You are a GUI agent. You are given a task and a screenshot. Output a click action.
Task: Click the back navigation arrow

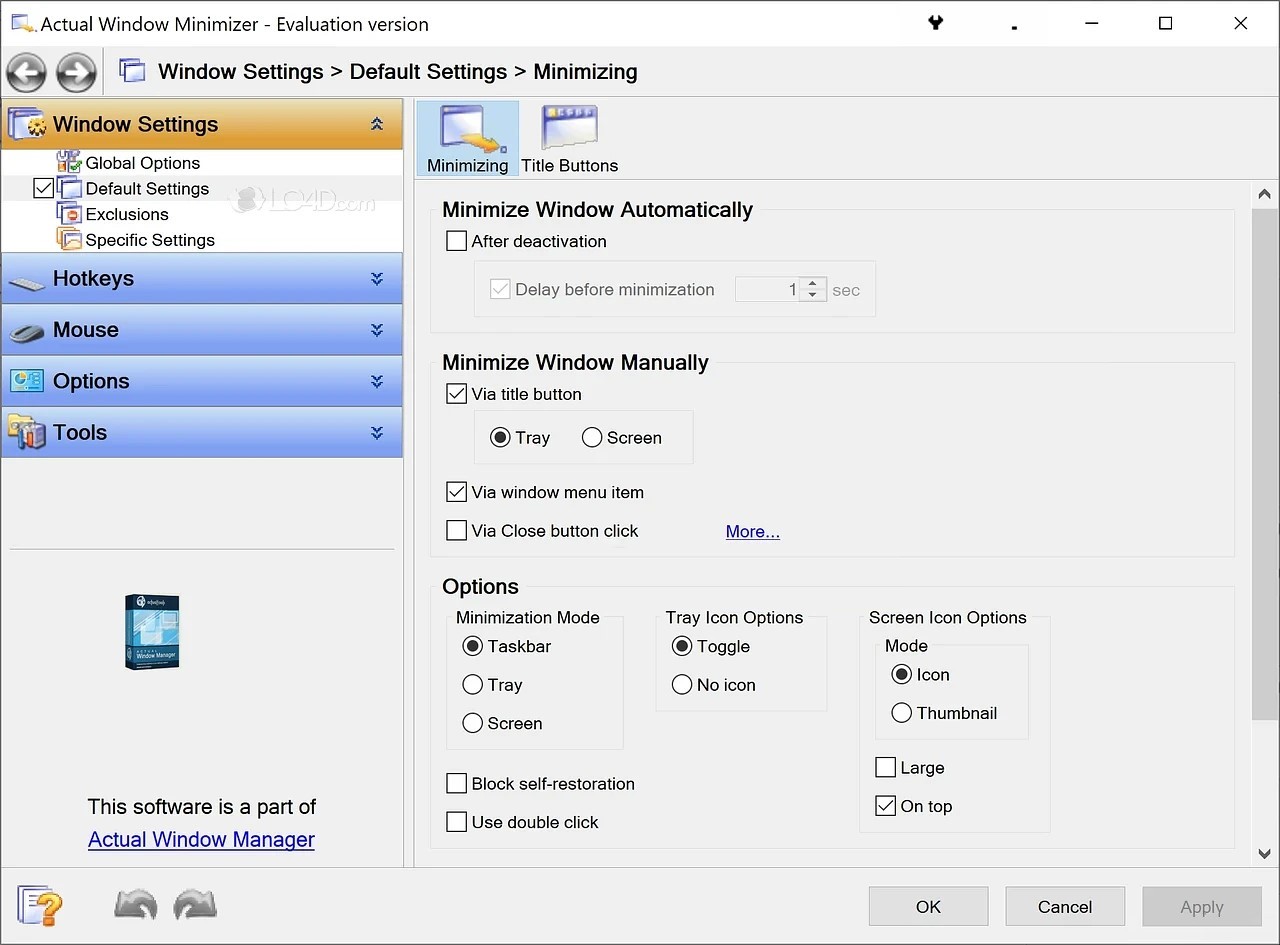(26, 71)
